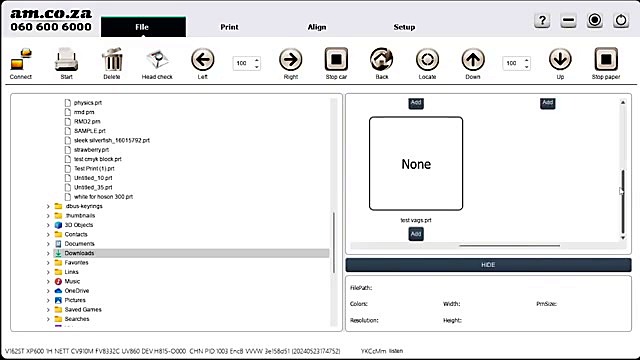640x360 pixels.
Task: Expand the Links folder
Action: (x=48, y=272)
